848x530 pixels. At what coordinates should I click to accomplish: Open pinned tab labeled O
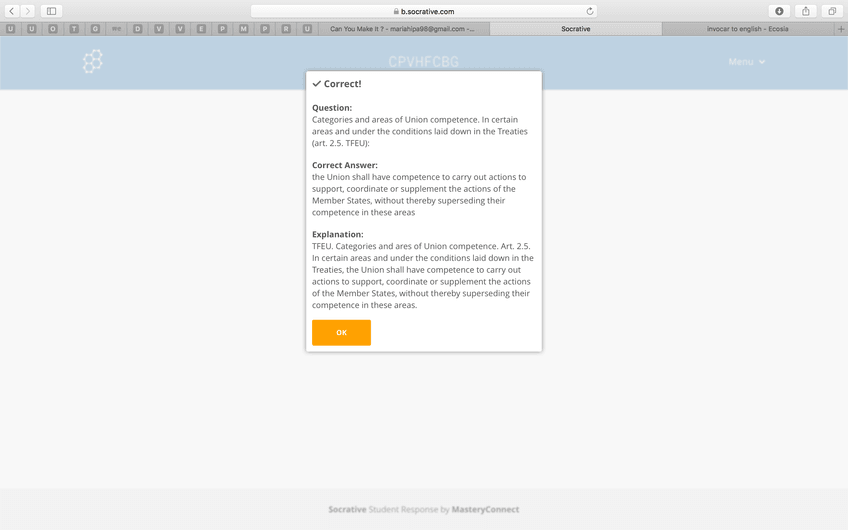(x=52, y=29)
